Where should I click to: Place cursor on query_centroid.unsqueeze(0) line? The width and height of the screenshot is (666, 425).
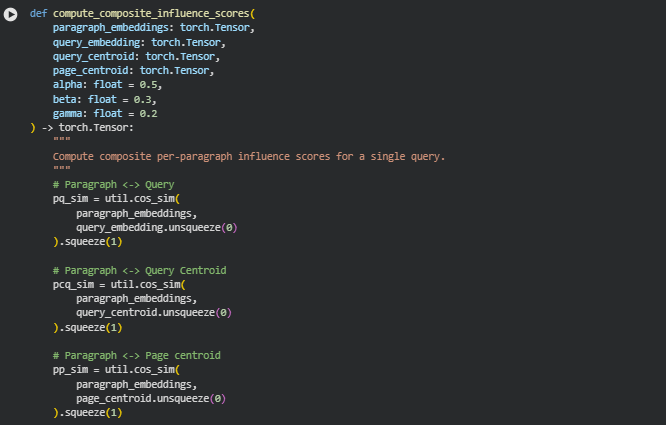pyautogui.click(x=153, y=313)
